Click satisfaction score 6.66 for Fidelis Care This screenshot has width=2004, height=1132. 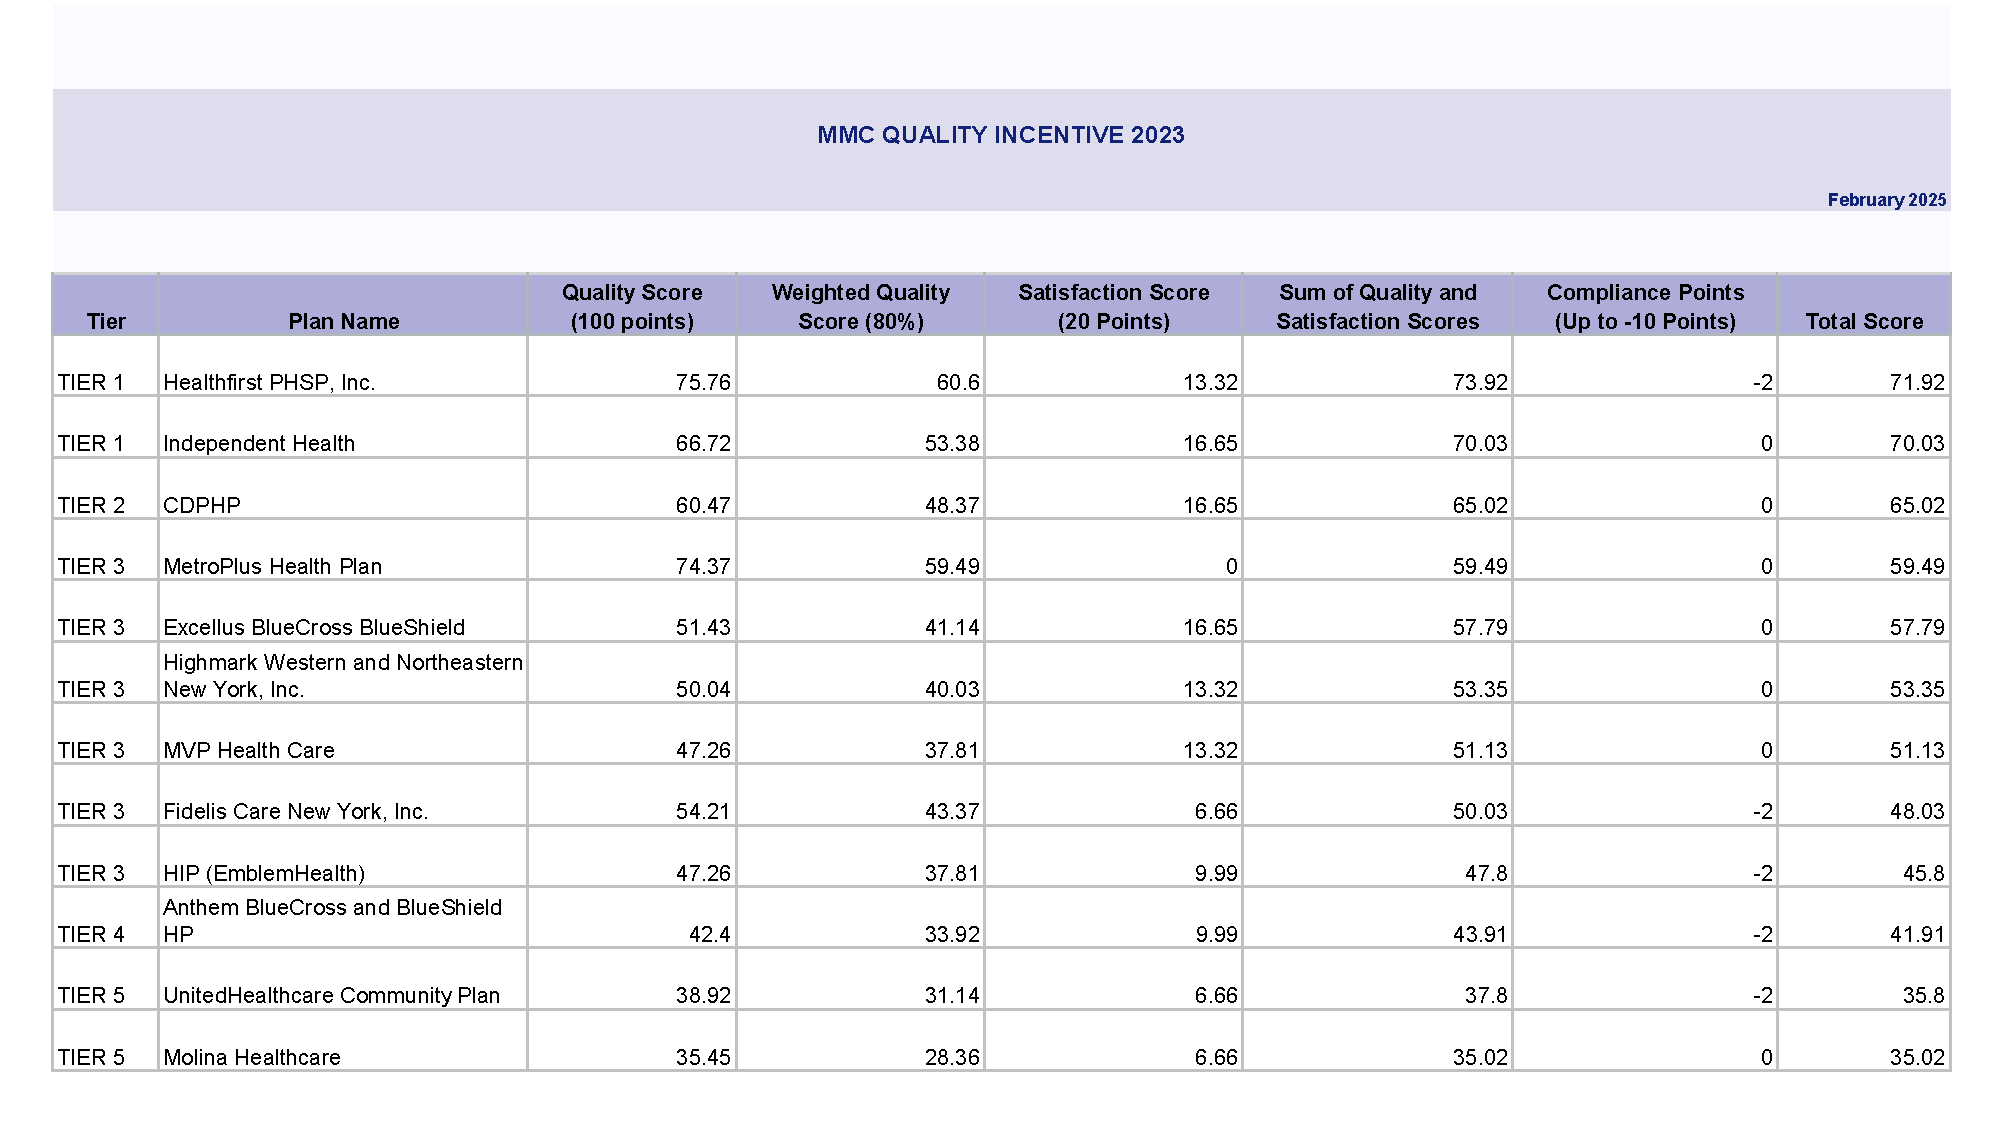(1216, 811)
